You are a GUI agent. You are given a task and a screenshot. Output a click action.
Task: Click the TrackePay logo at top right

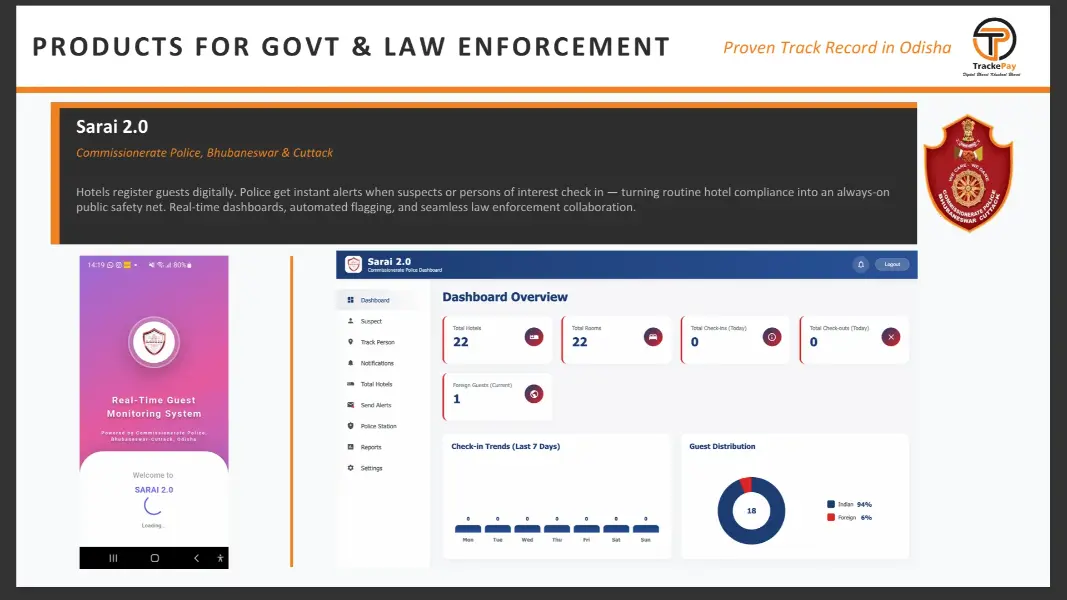pyautogui.click(x=995, y=42)
